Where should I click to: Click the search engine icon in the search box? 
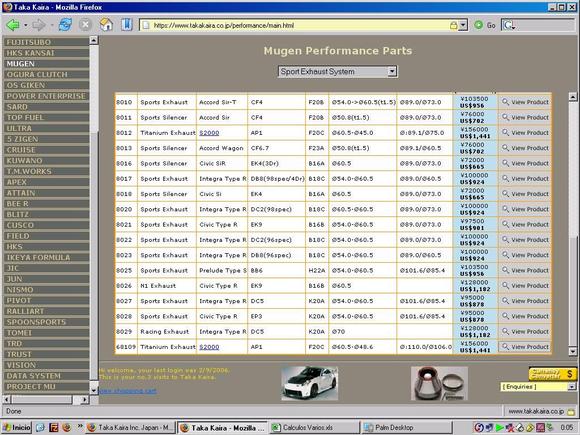point(508,25)
